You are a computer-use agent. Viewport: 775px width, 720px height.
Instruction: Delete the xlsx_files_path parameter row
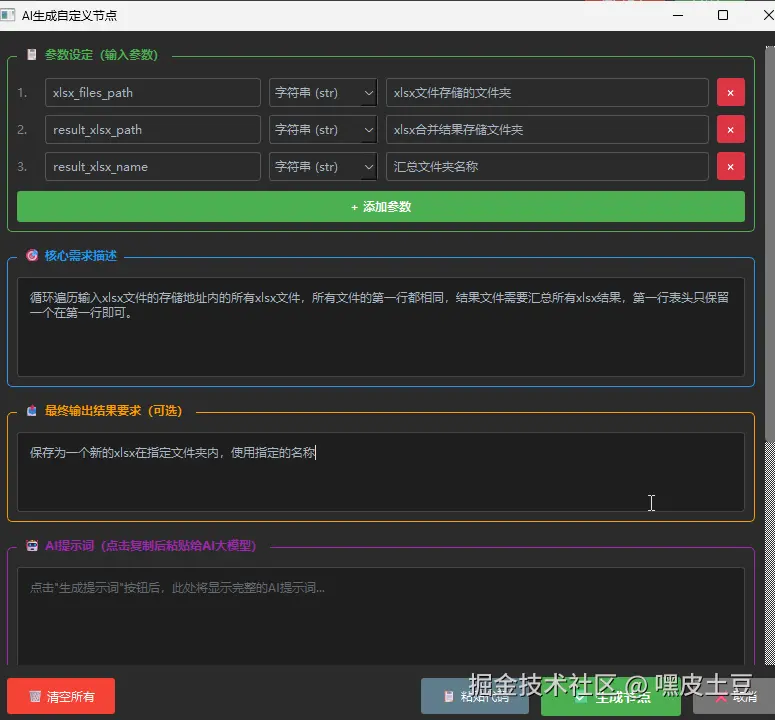pos(731,92)
